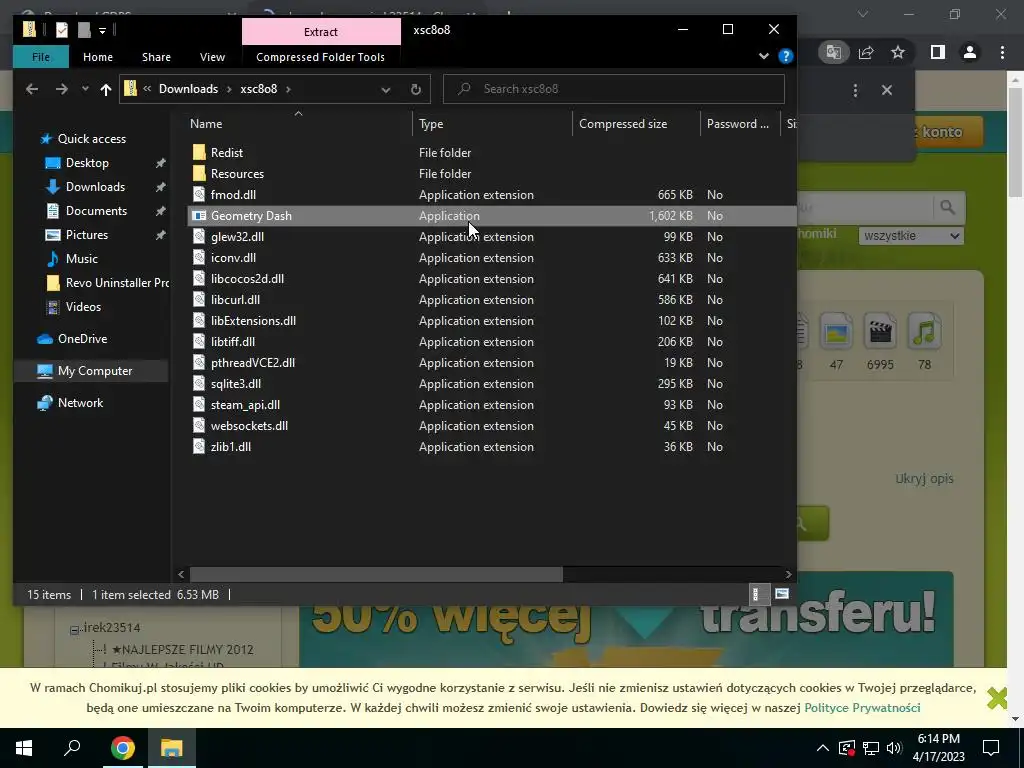Open Chrome share page icon
Viewport: 1024px width, 768px height.
[866, 52]
